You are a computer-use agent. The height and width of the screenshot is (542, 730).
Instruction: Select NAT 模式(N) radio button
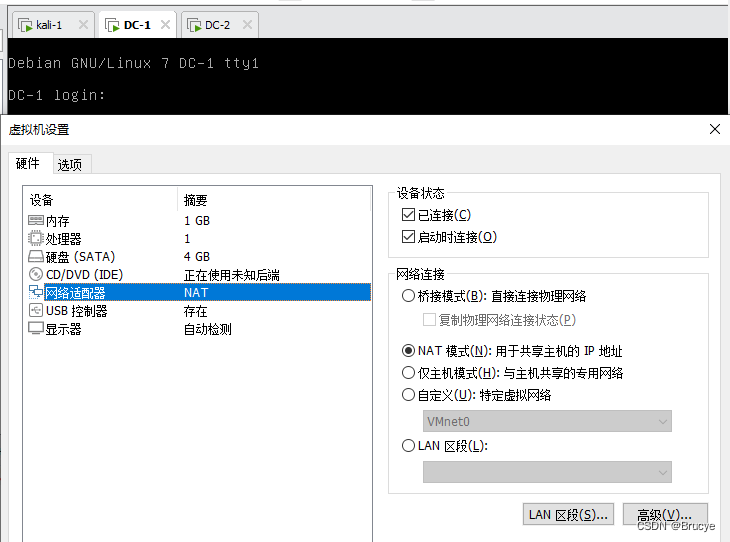pos(408,351)
